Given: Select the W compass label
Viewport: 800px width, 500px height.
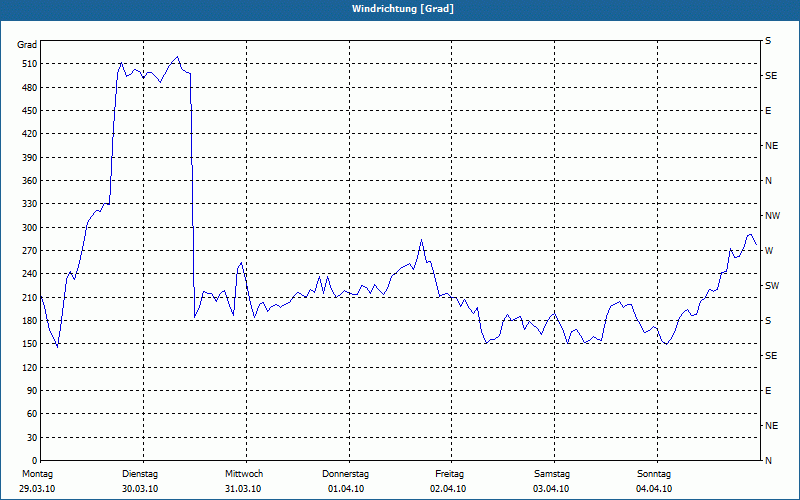Looking at the screenshot, I should [769, 251].
